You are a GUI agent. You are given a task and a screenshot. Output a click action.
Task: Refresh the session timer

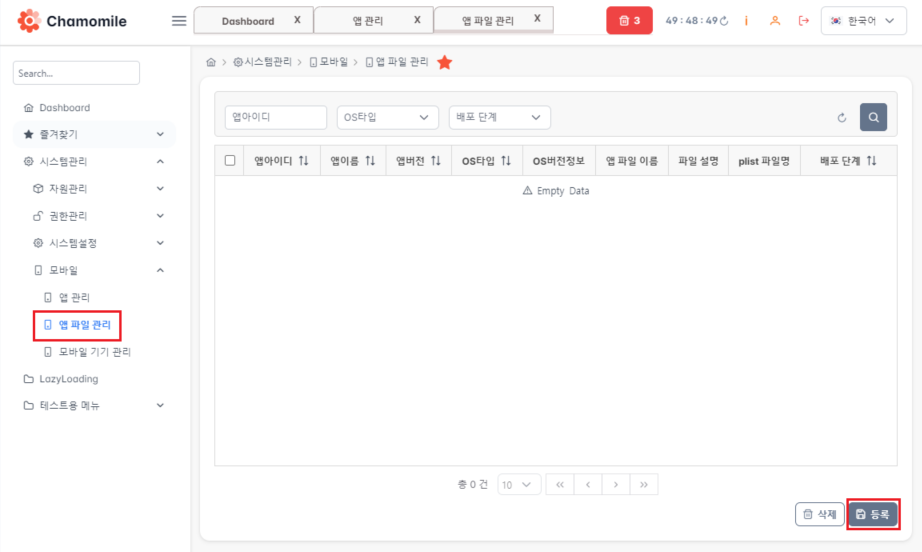tap(724, 21)
